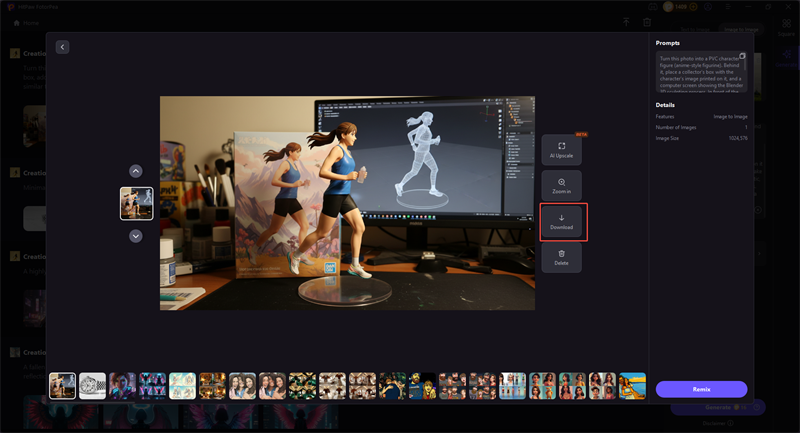
Task: Click the back arrow to close preview
Action: [62, 47]
